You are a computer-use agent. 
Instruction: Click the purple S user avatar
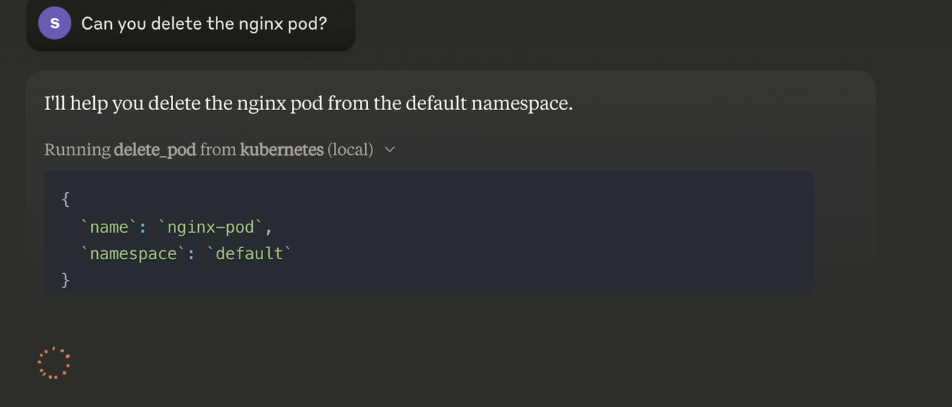click(x=55, y=23)
